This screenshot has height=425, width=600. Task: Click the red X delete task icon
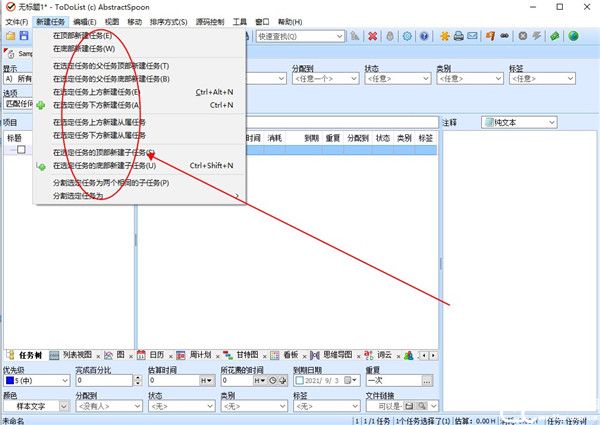[372, 36]
